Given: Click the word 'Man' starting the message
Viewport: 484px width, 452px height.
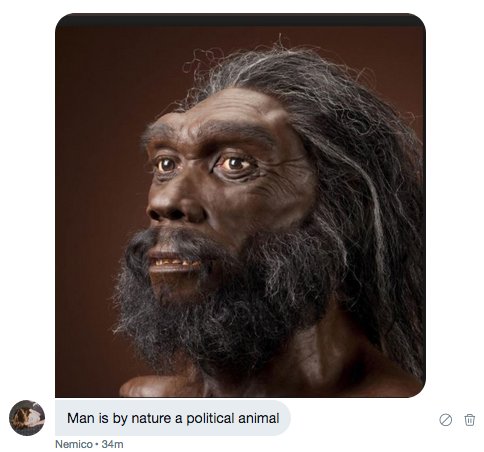Looking at the screenshot, I should coord(81,418).
